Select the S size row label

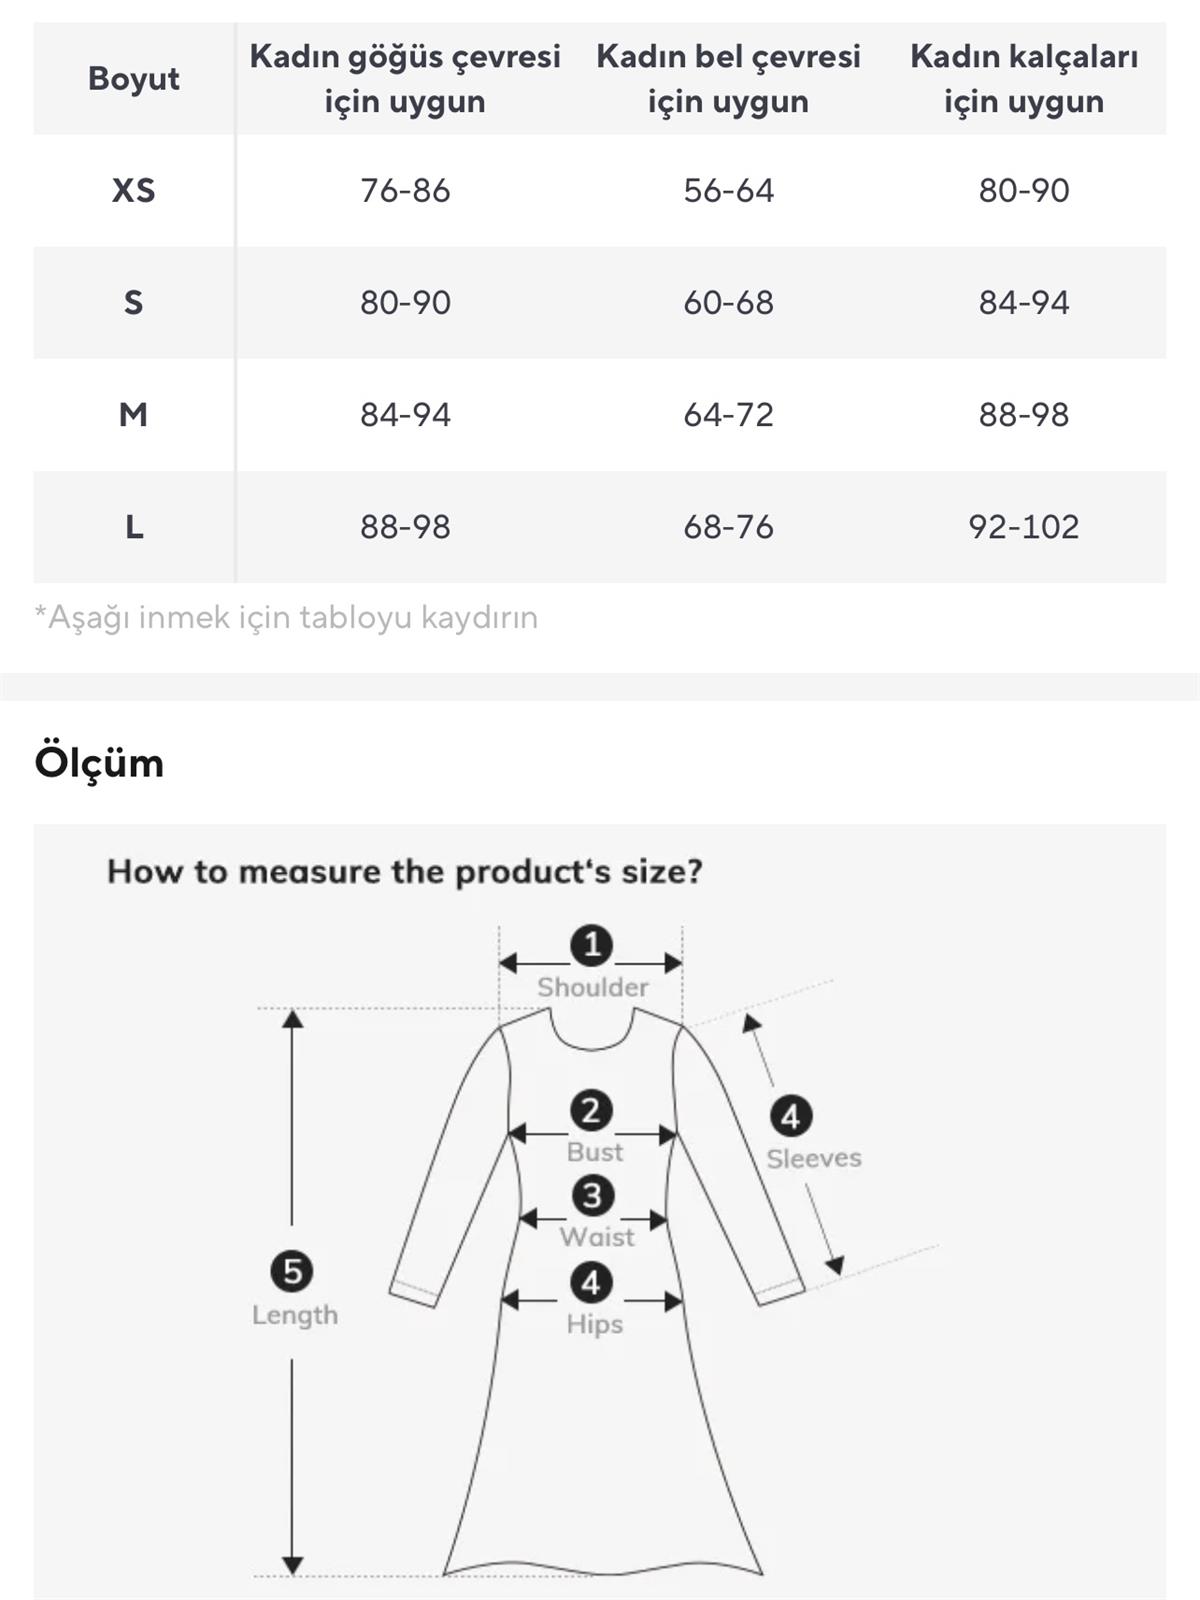(x=133, y=302)
